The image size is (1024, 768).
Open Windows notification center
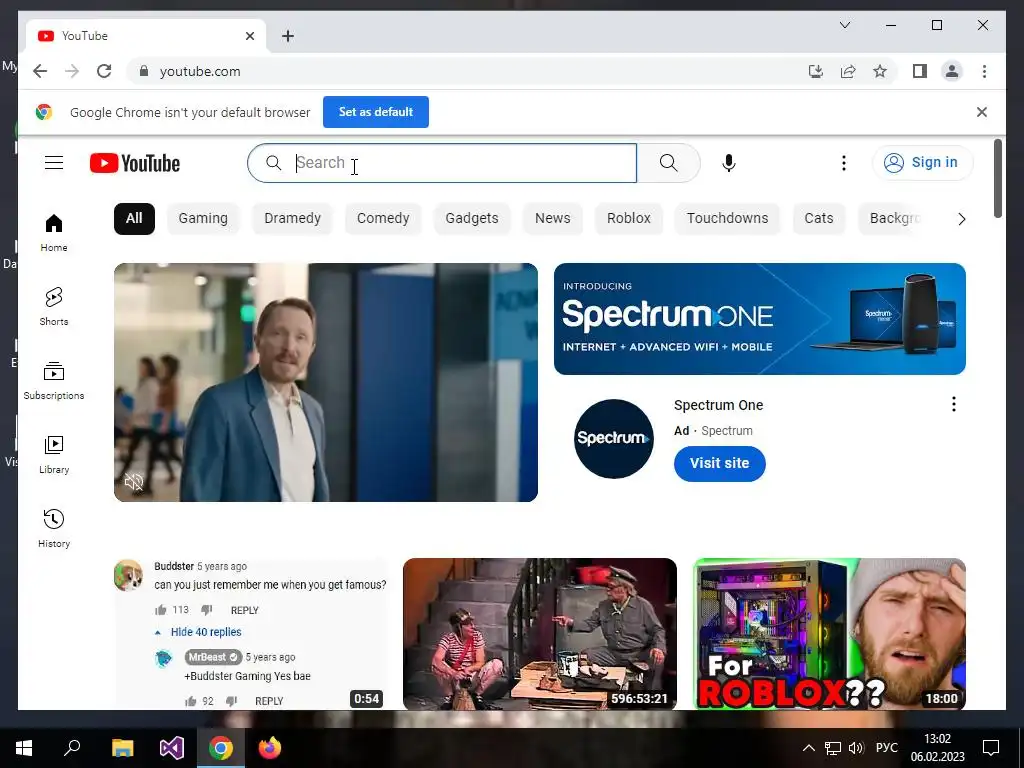click(991, 748)
